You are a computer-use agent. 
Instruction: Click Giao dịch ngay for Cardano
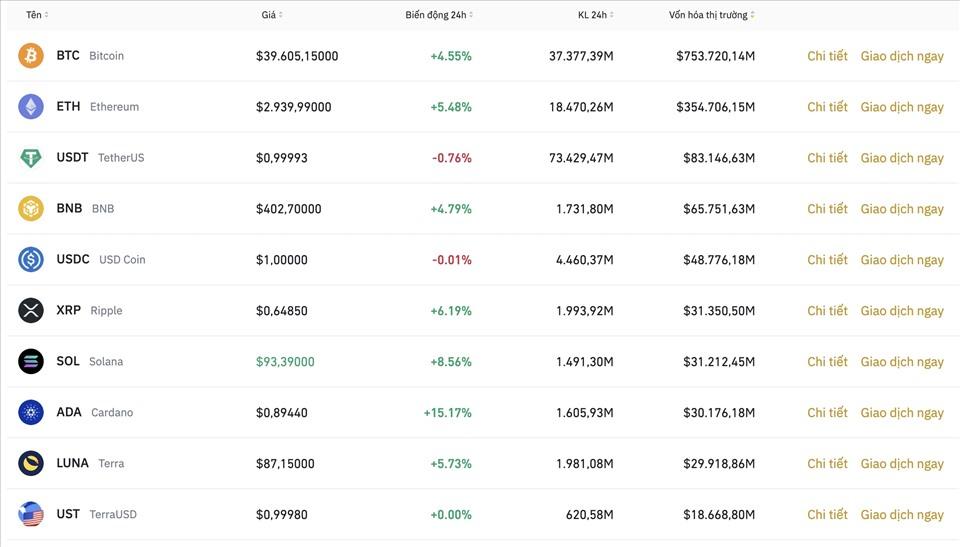tap(902, 413)
